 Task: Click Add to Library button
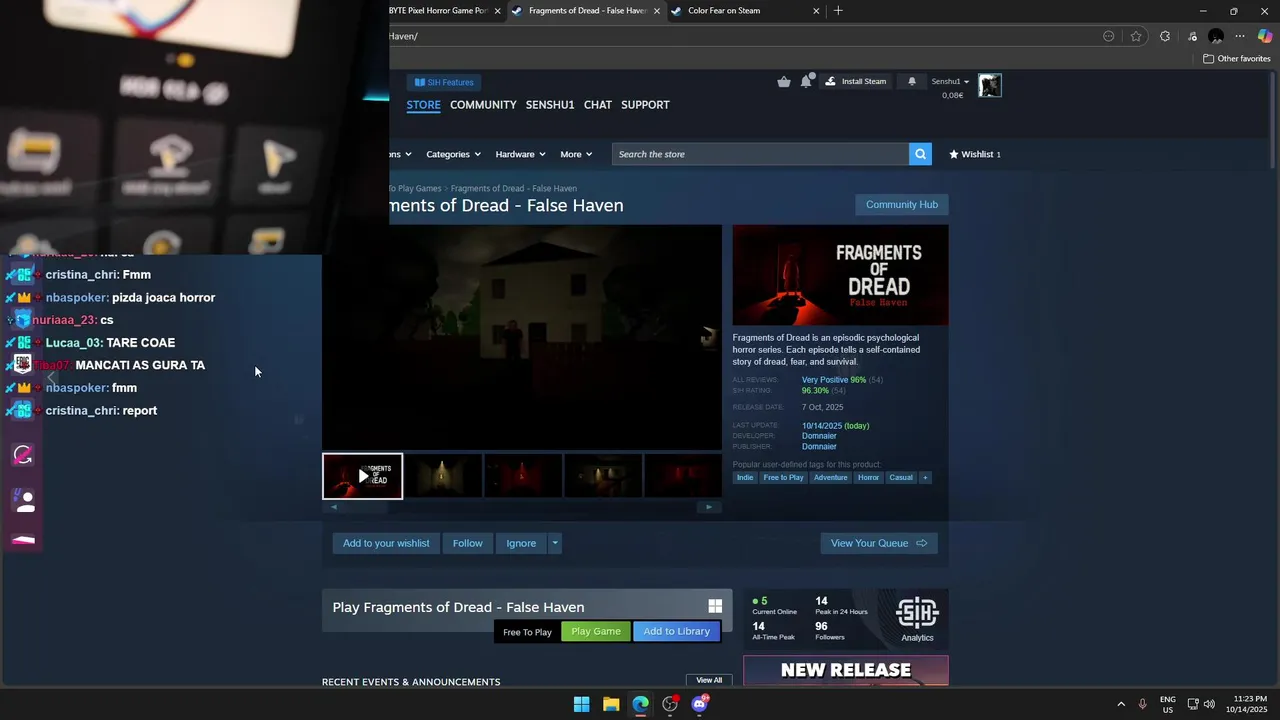[x=677, y=631]
